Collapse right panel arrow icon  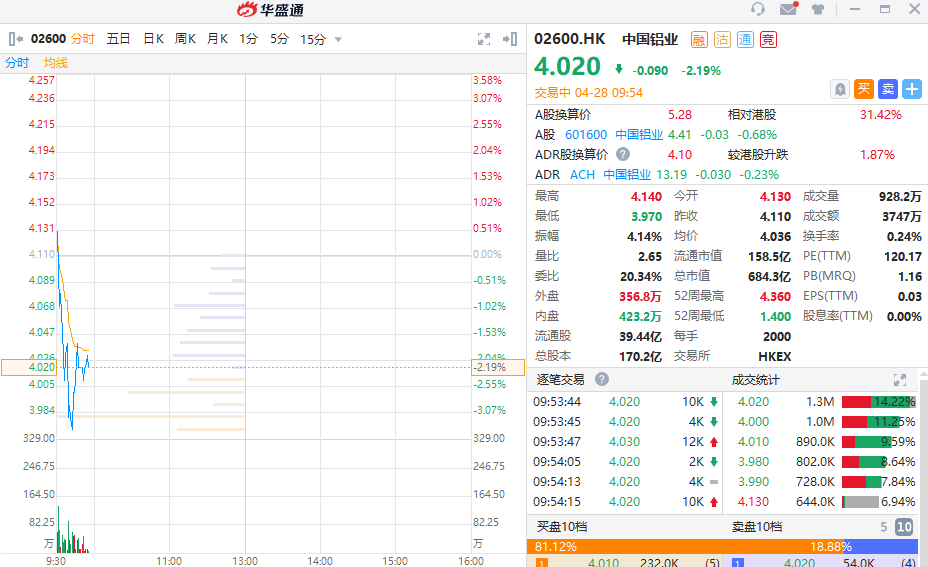pos(510,39)
